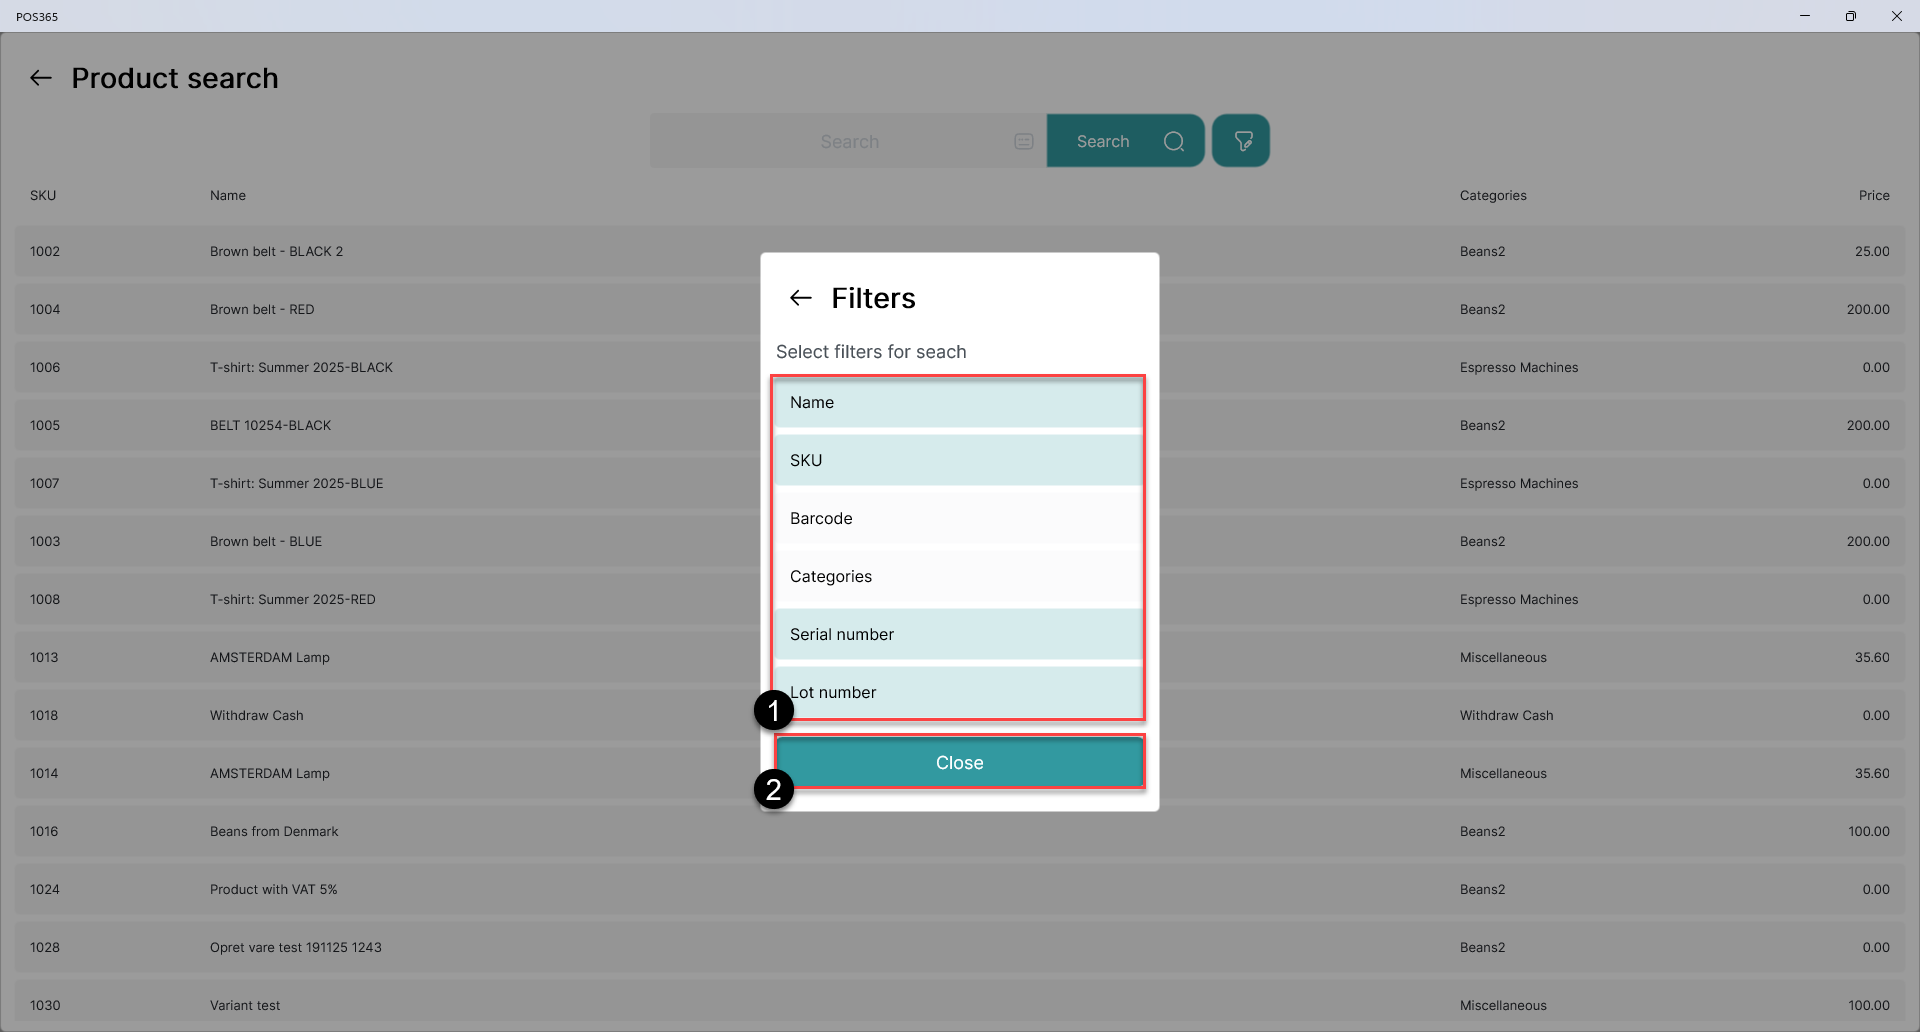The image size is (1920, 1032).
Task: Click SKU 1016 cell
Action: 44,831
